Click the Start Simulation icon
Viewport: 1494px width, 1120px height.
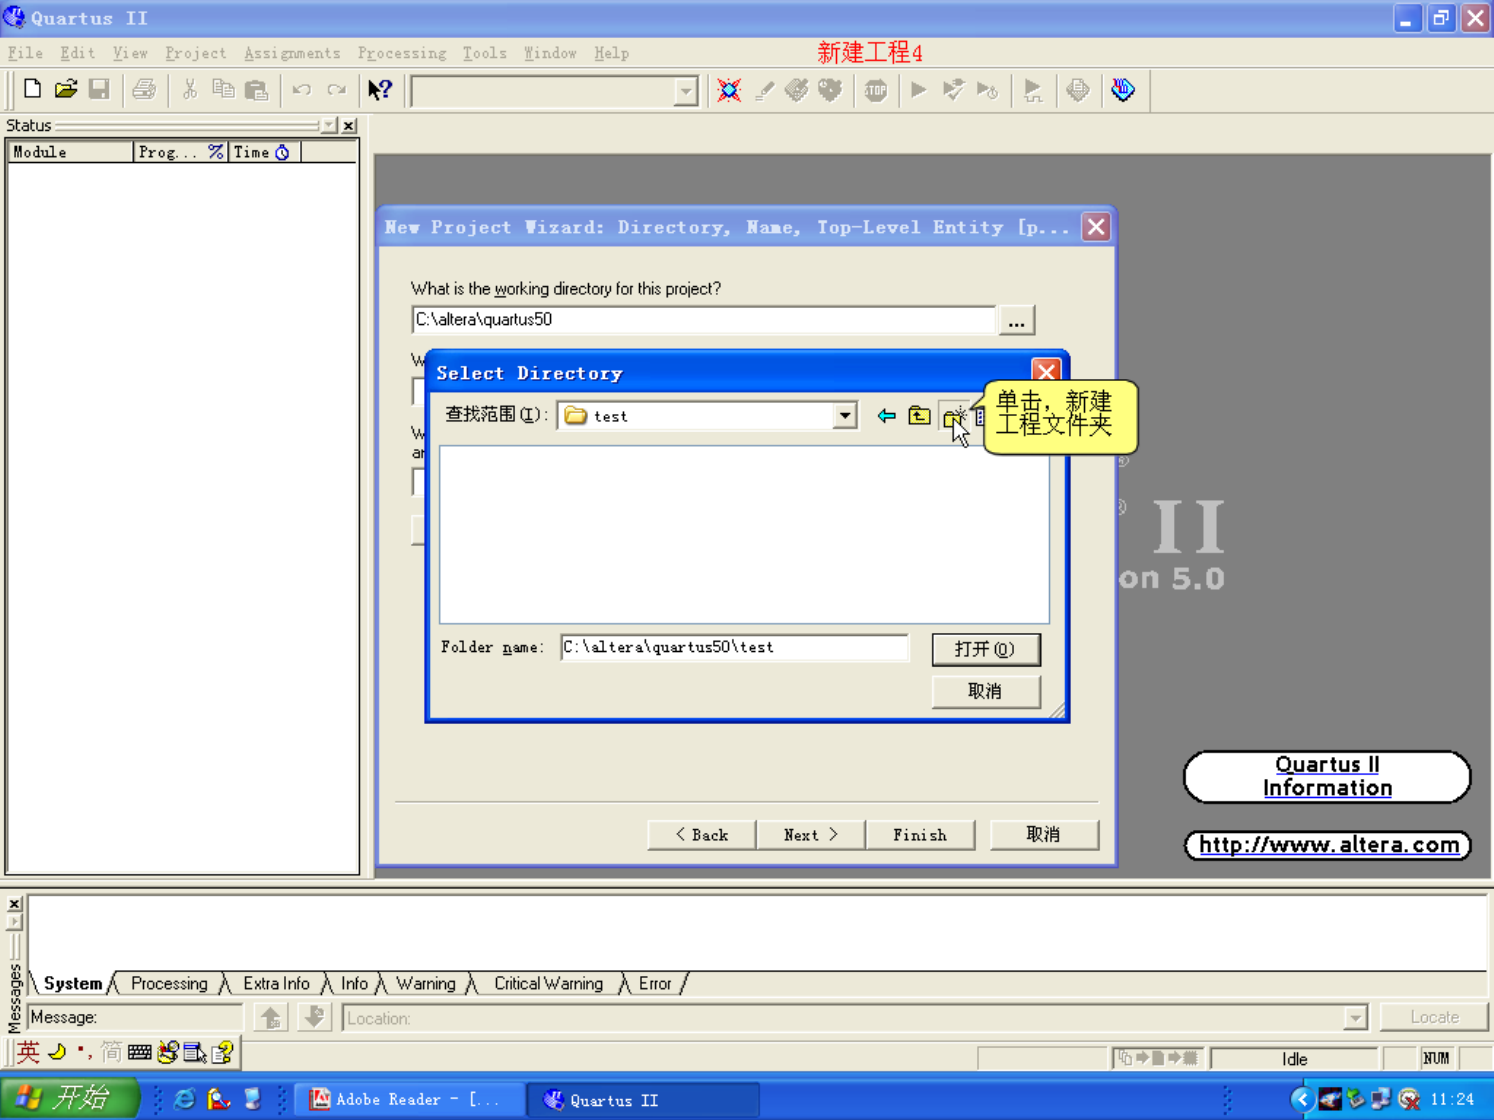point(1033,90)
